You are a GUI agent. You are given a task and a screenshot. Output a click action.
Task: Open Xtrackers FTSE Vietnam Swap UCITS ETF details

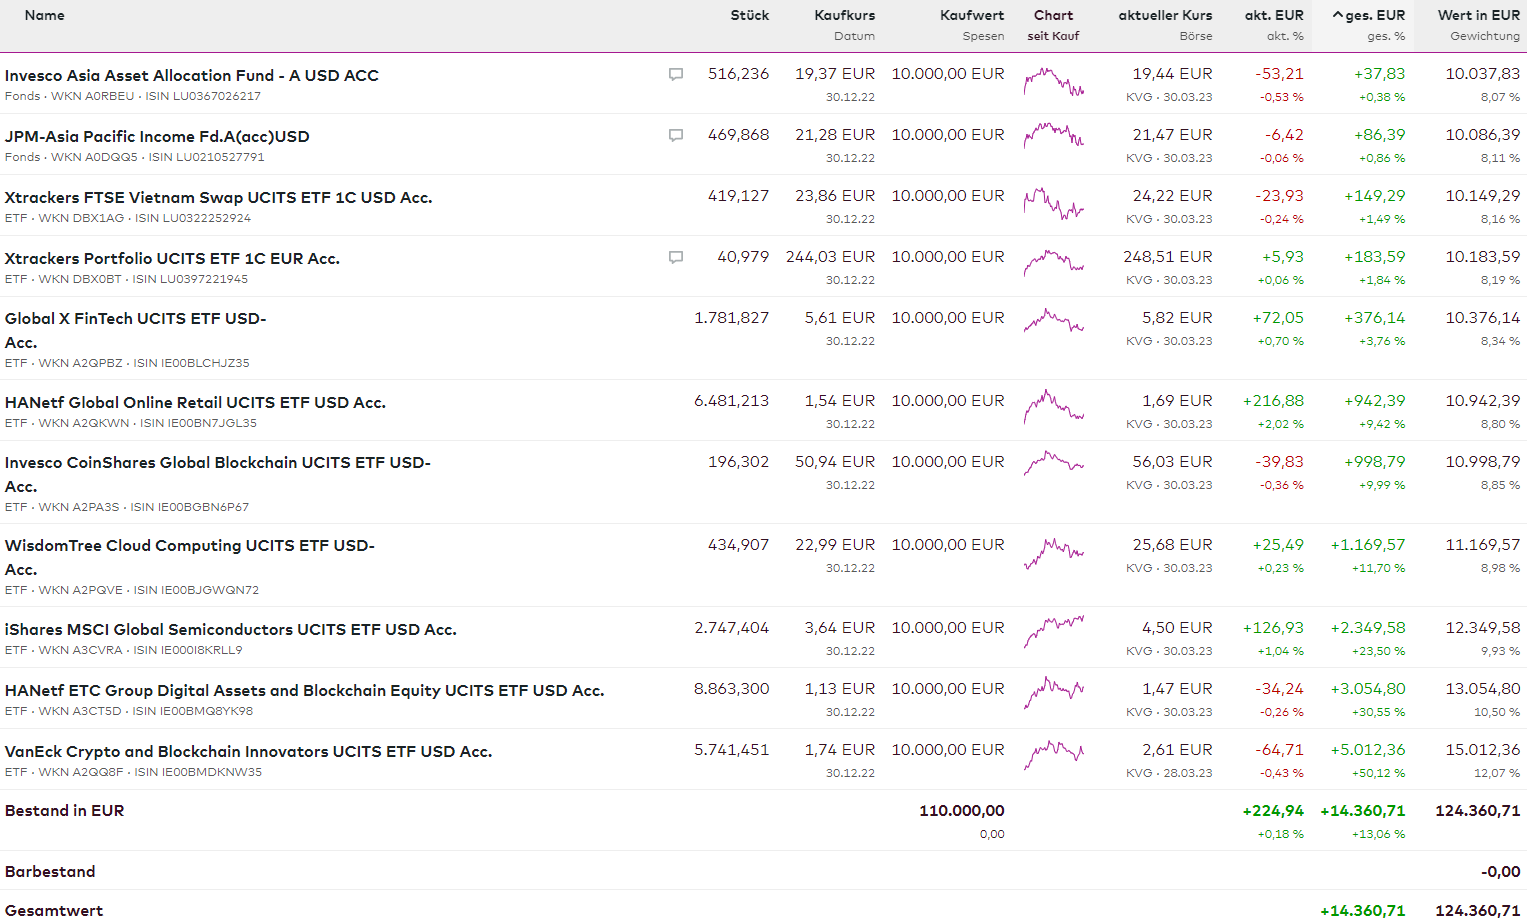(218, 198)
